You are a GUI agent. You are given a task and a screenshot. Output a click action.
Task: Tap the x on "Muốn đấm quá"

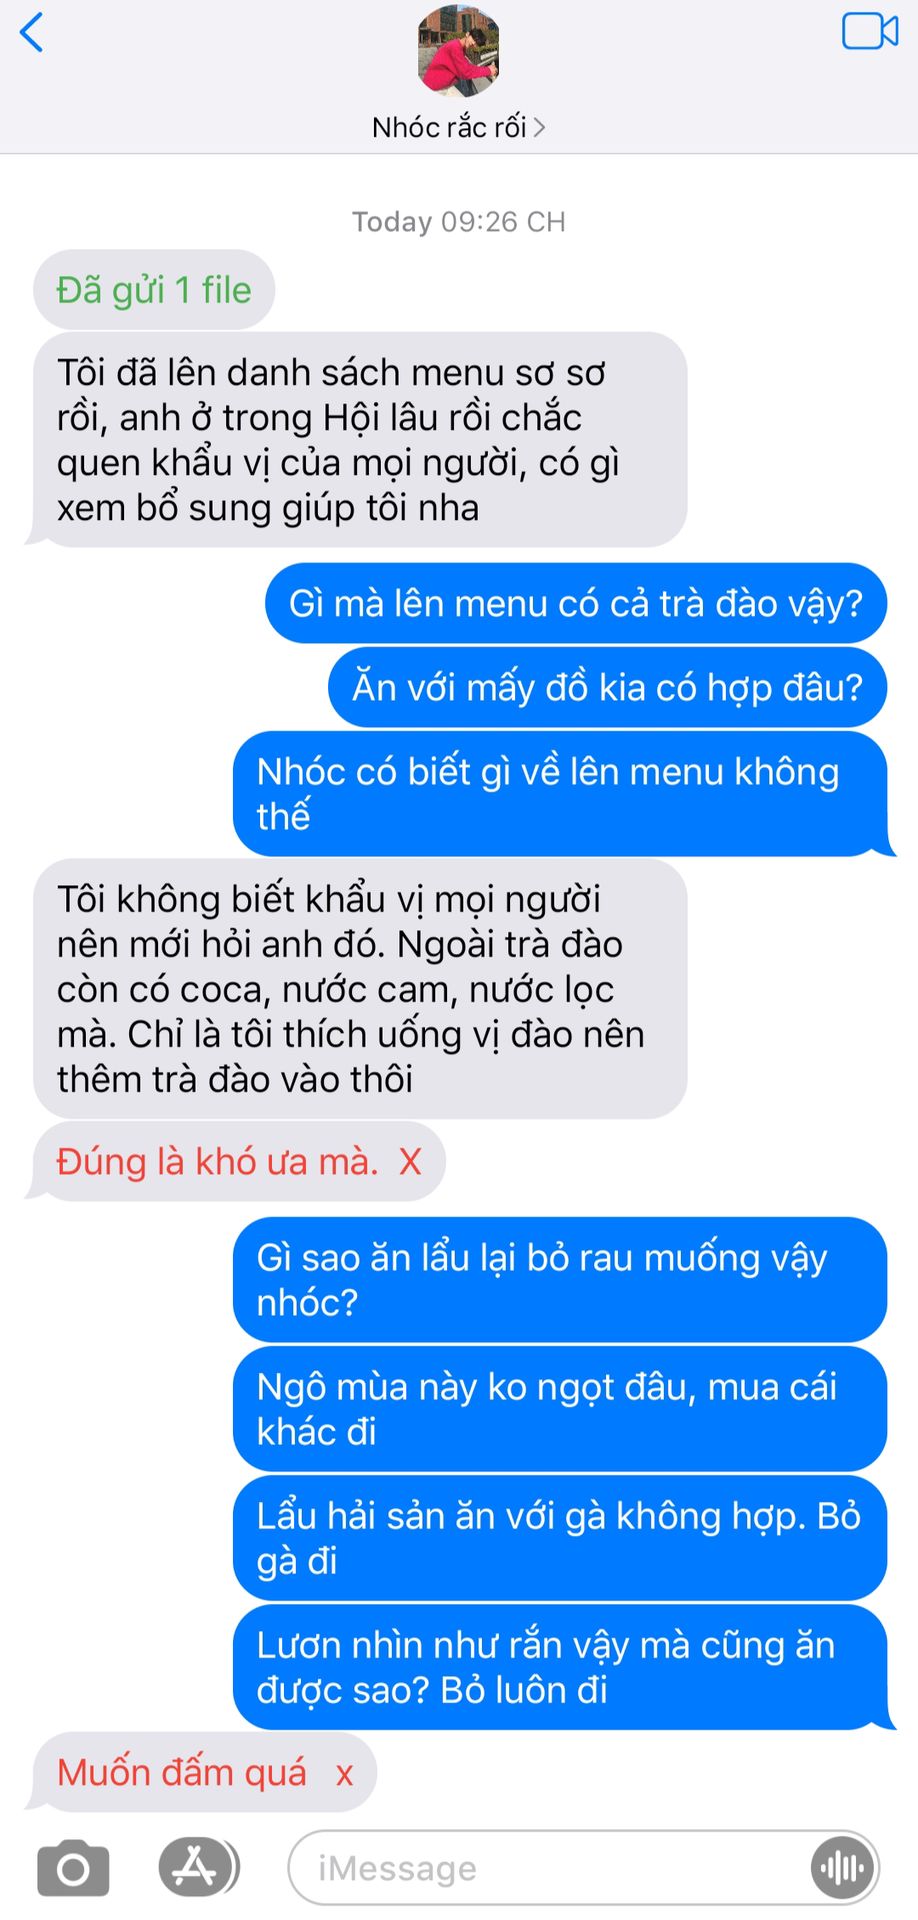(x=344, y=1774)
